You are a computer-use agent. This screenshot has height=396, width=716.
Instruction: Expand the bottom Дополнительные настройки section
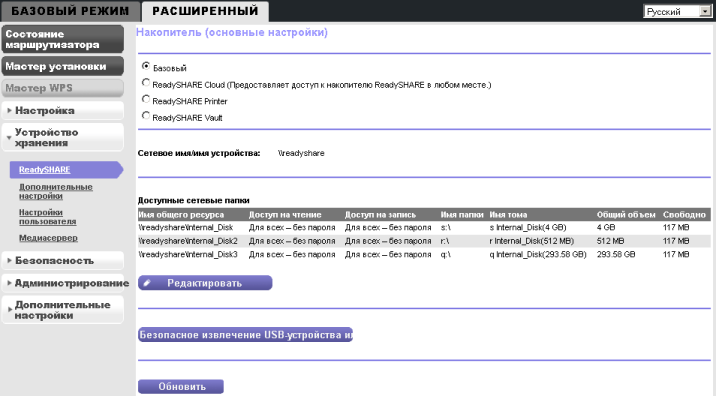pyautogui.click(x=63, y=310)
